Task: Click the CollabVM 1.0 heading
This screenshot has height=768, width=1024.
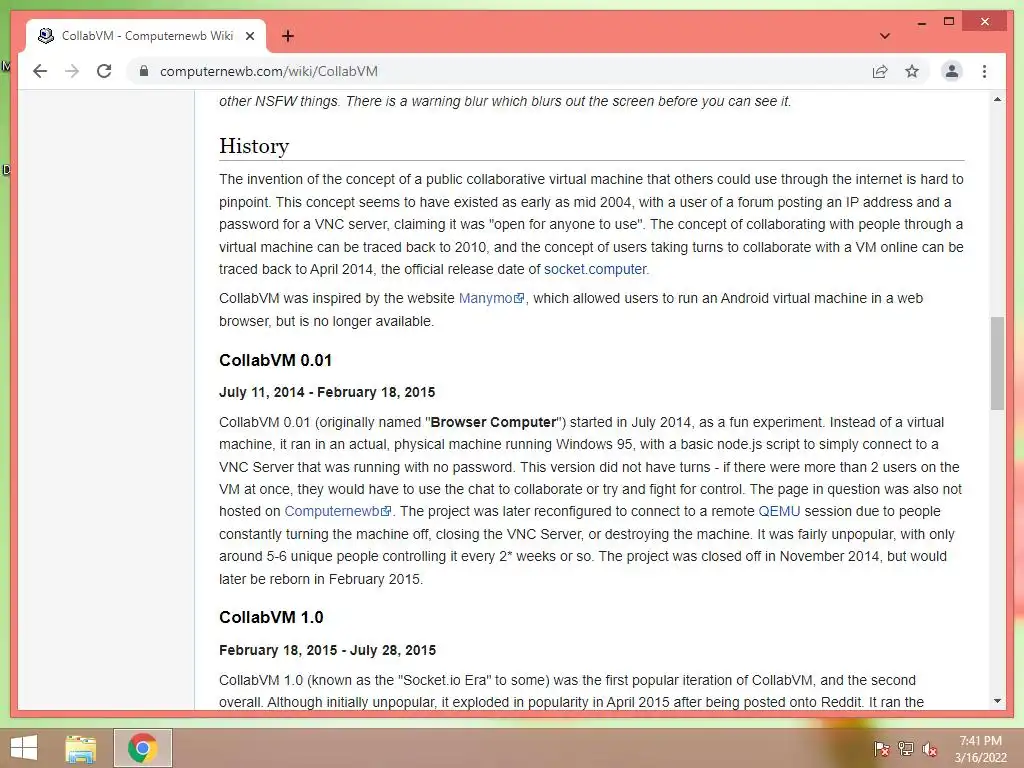Action: coord(271,618)
